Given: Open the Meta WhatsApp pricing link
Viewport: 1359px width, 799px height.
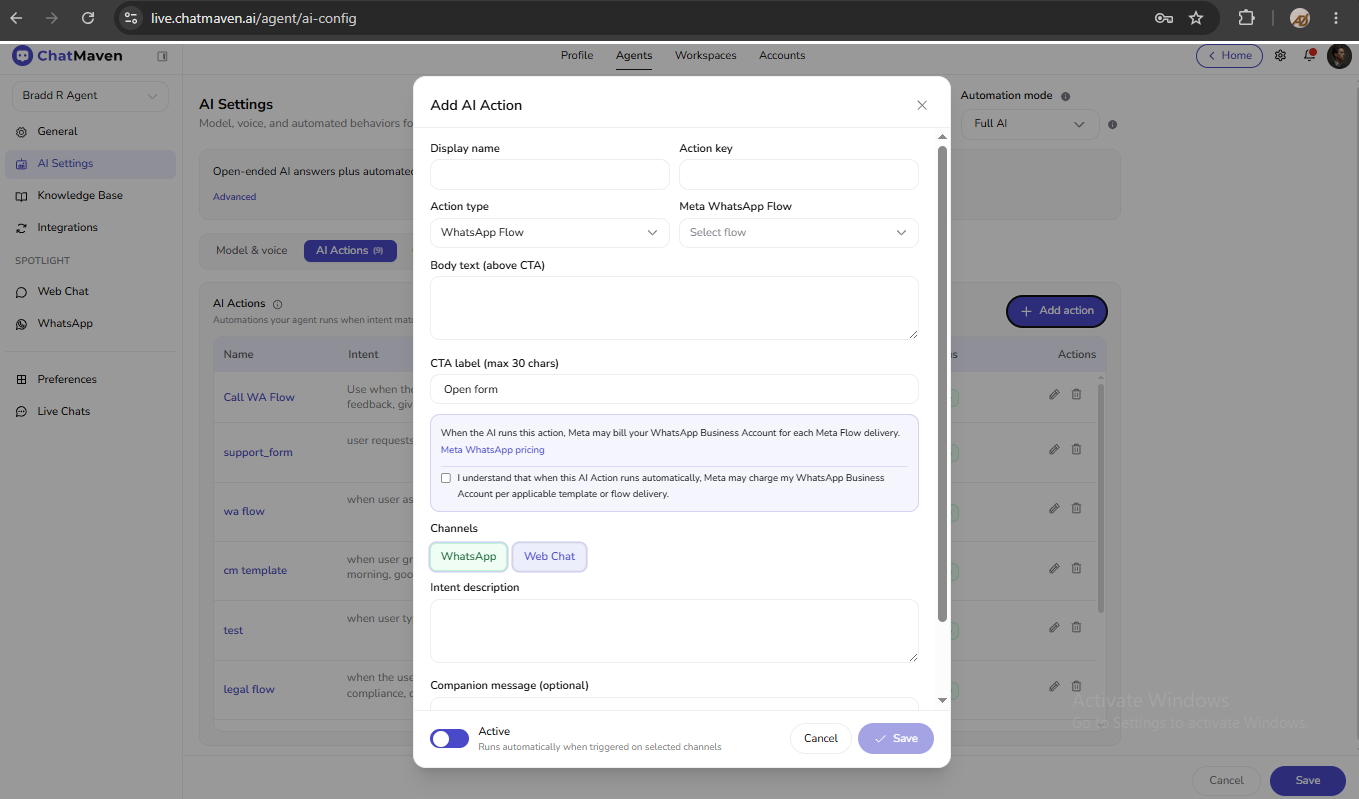Looking at the screenshot, I should click(493, 450).
